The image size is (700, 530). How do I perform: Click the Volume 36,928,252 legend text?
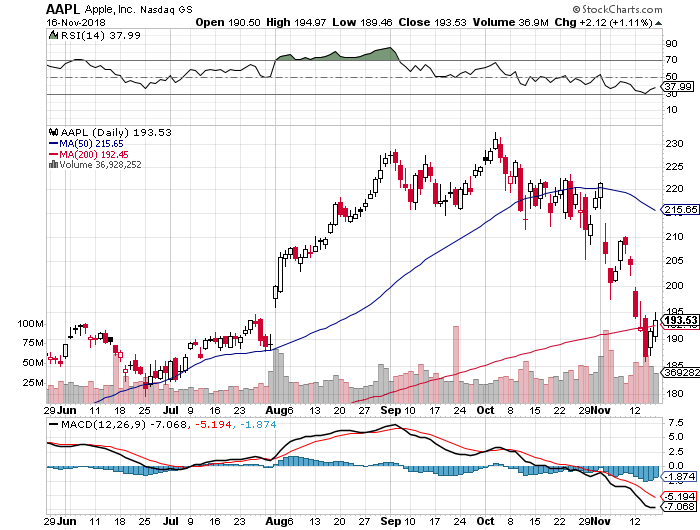(x=100, y=165)
